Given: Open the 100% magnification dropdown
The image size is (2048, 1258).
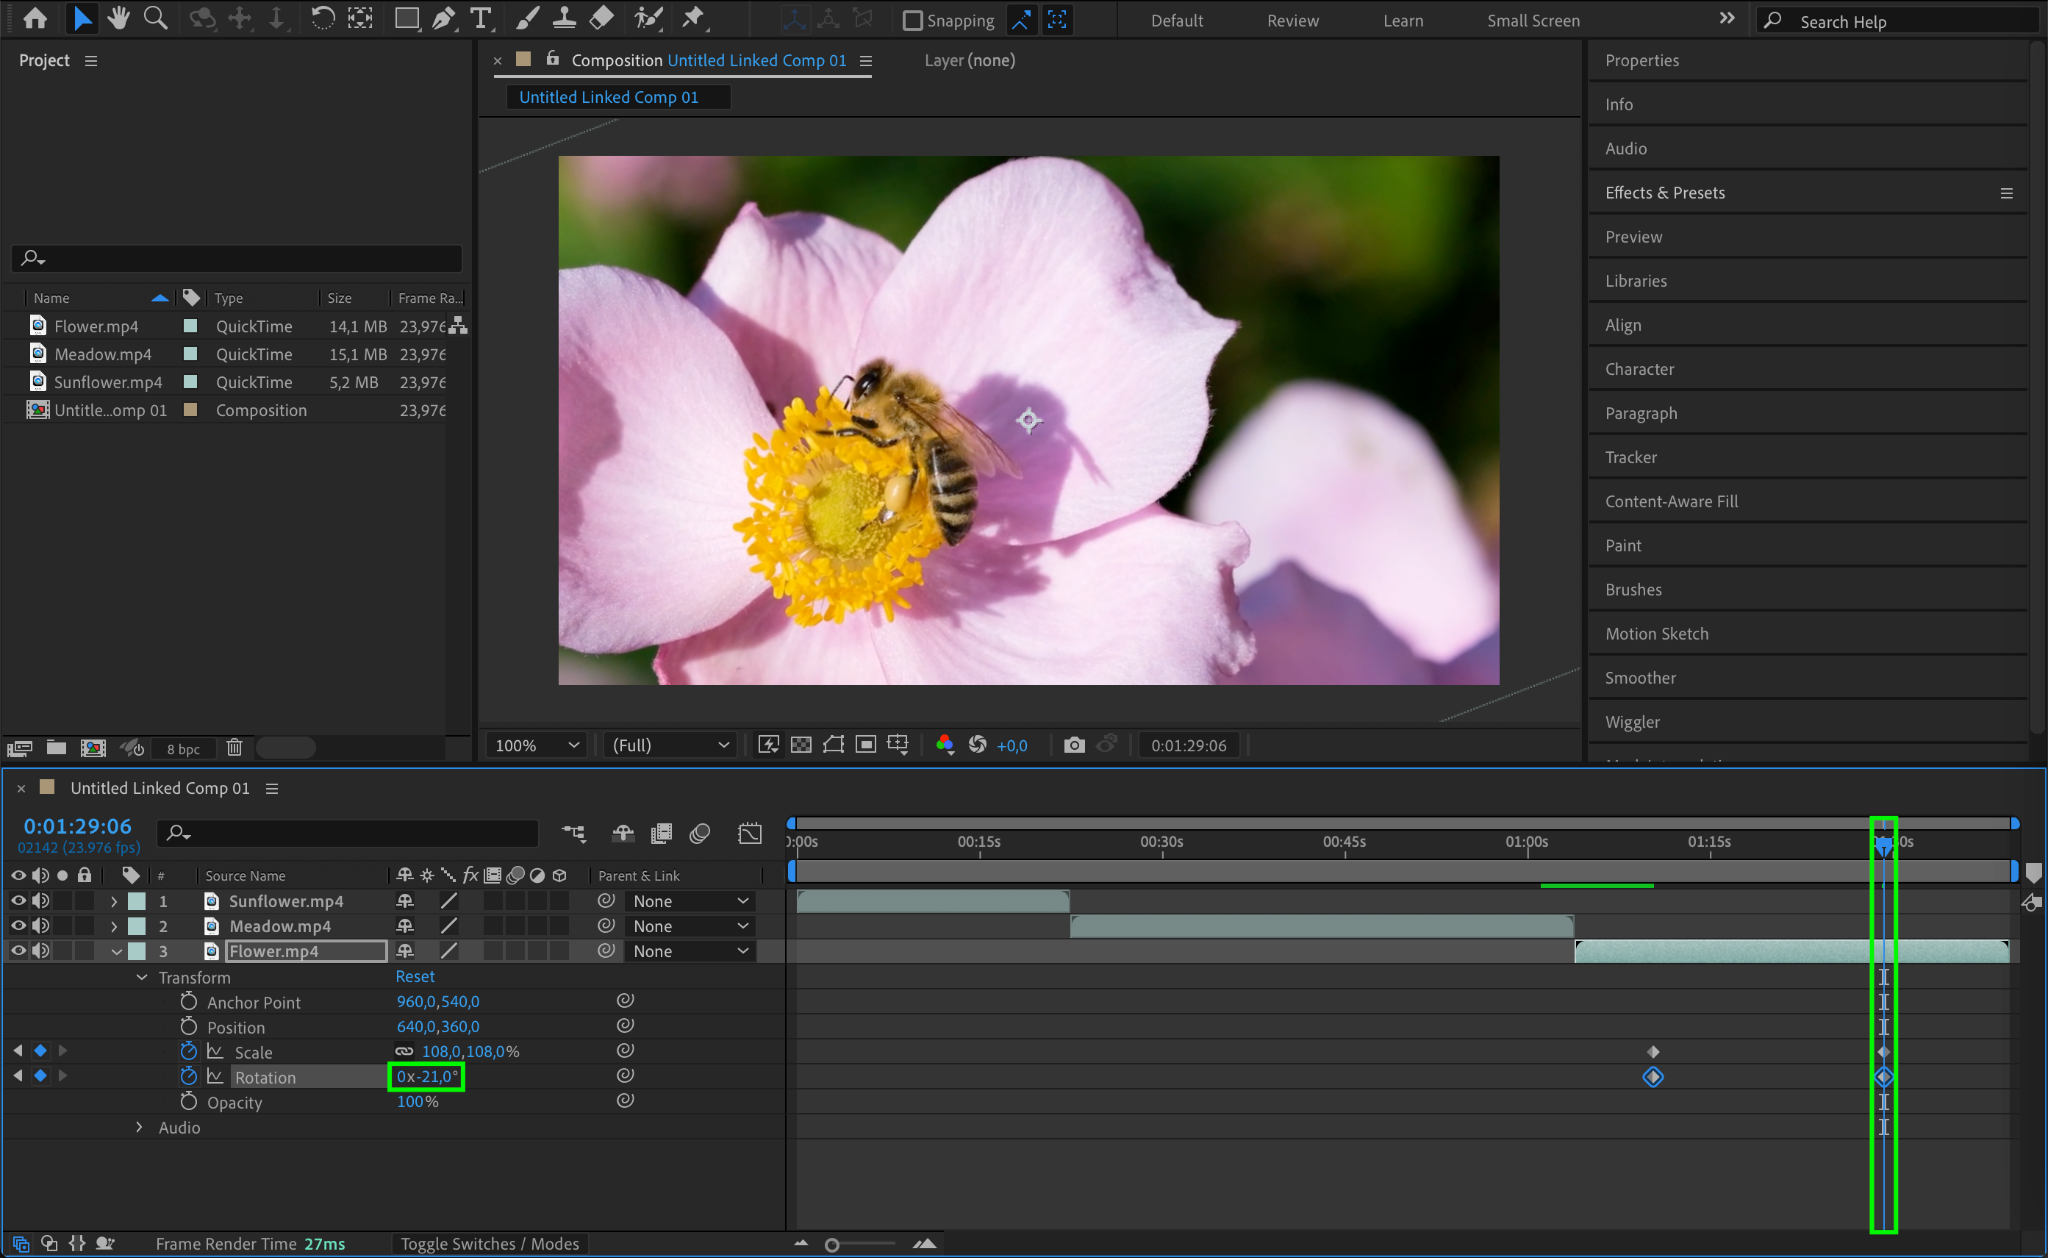Looking at the screenshot, I should click(537, 745).
